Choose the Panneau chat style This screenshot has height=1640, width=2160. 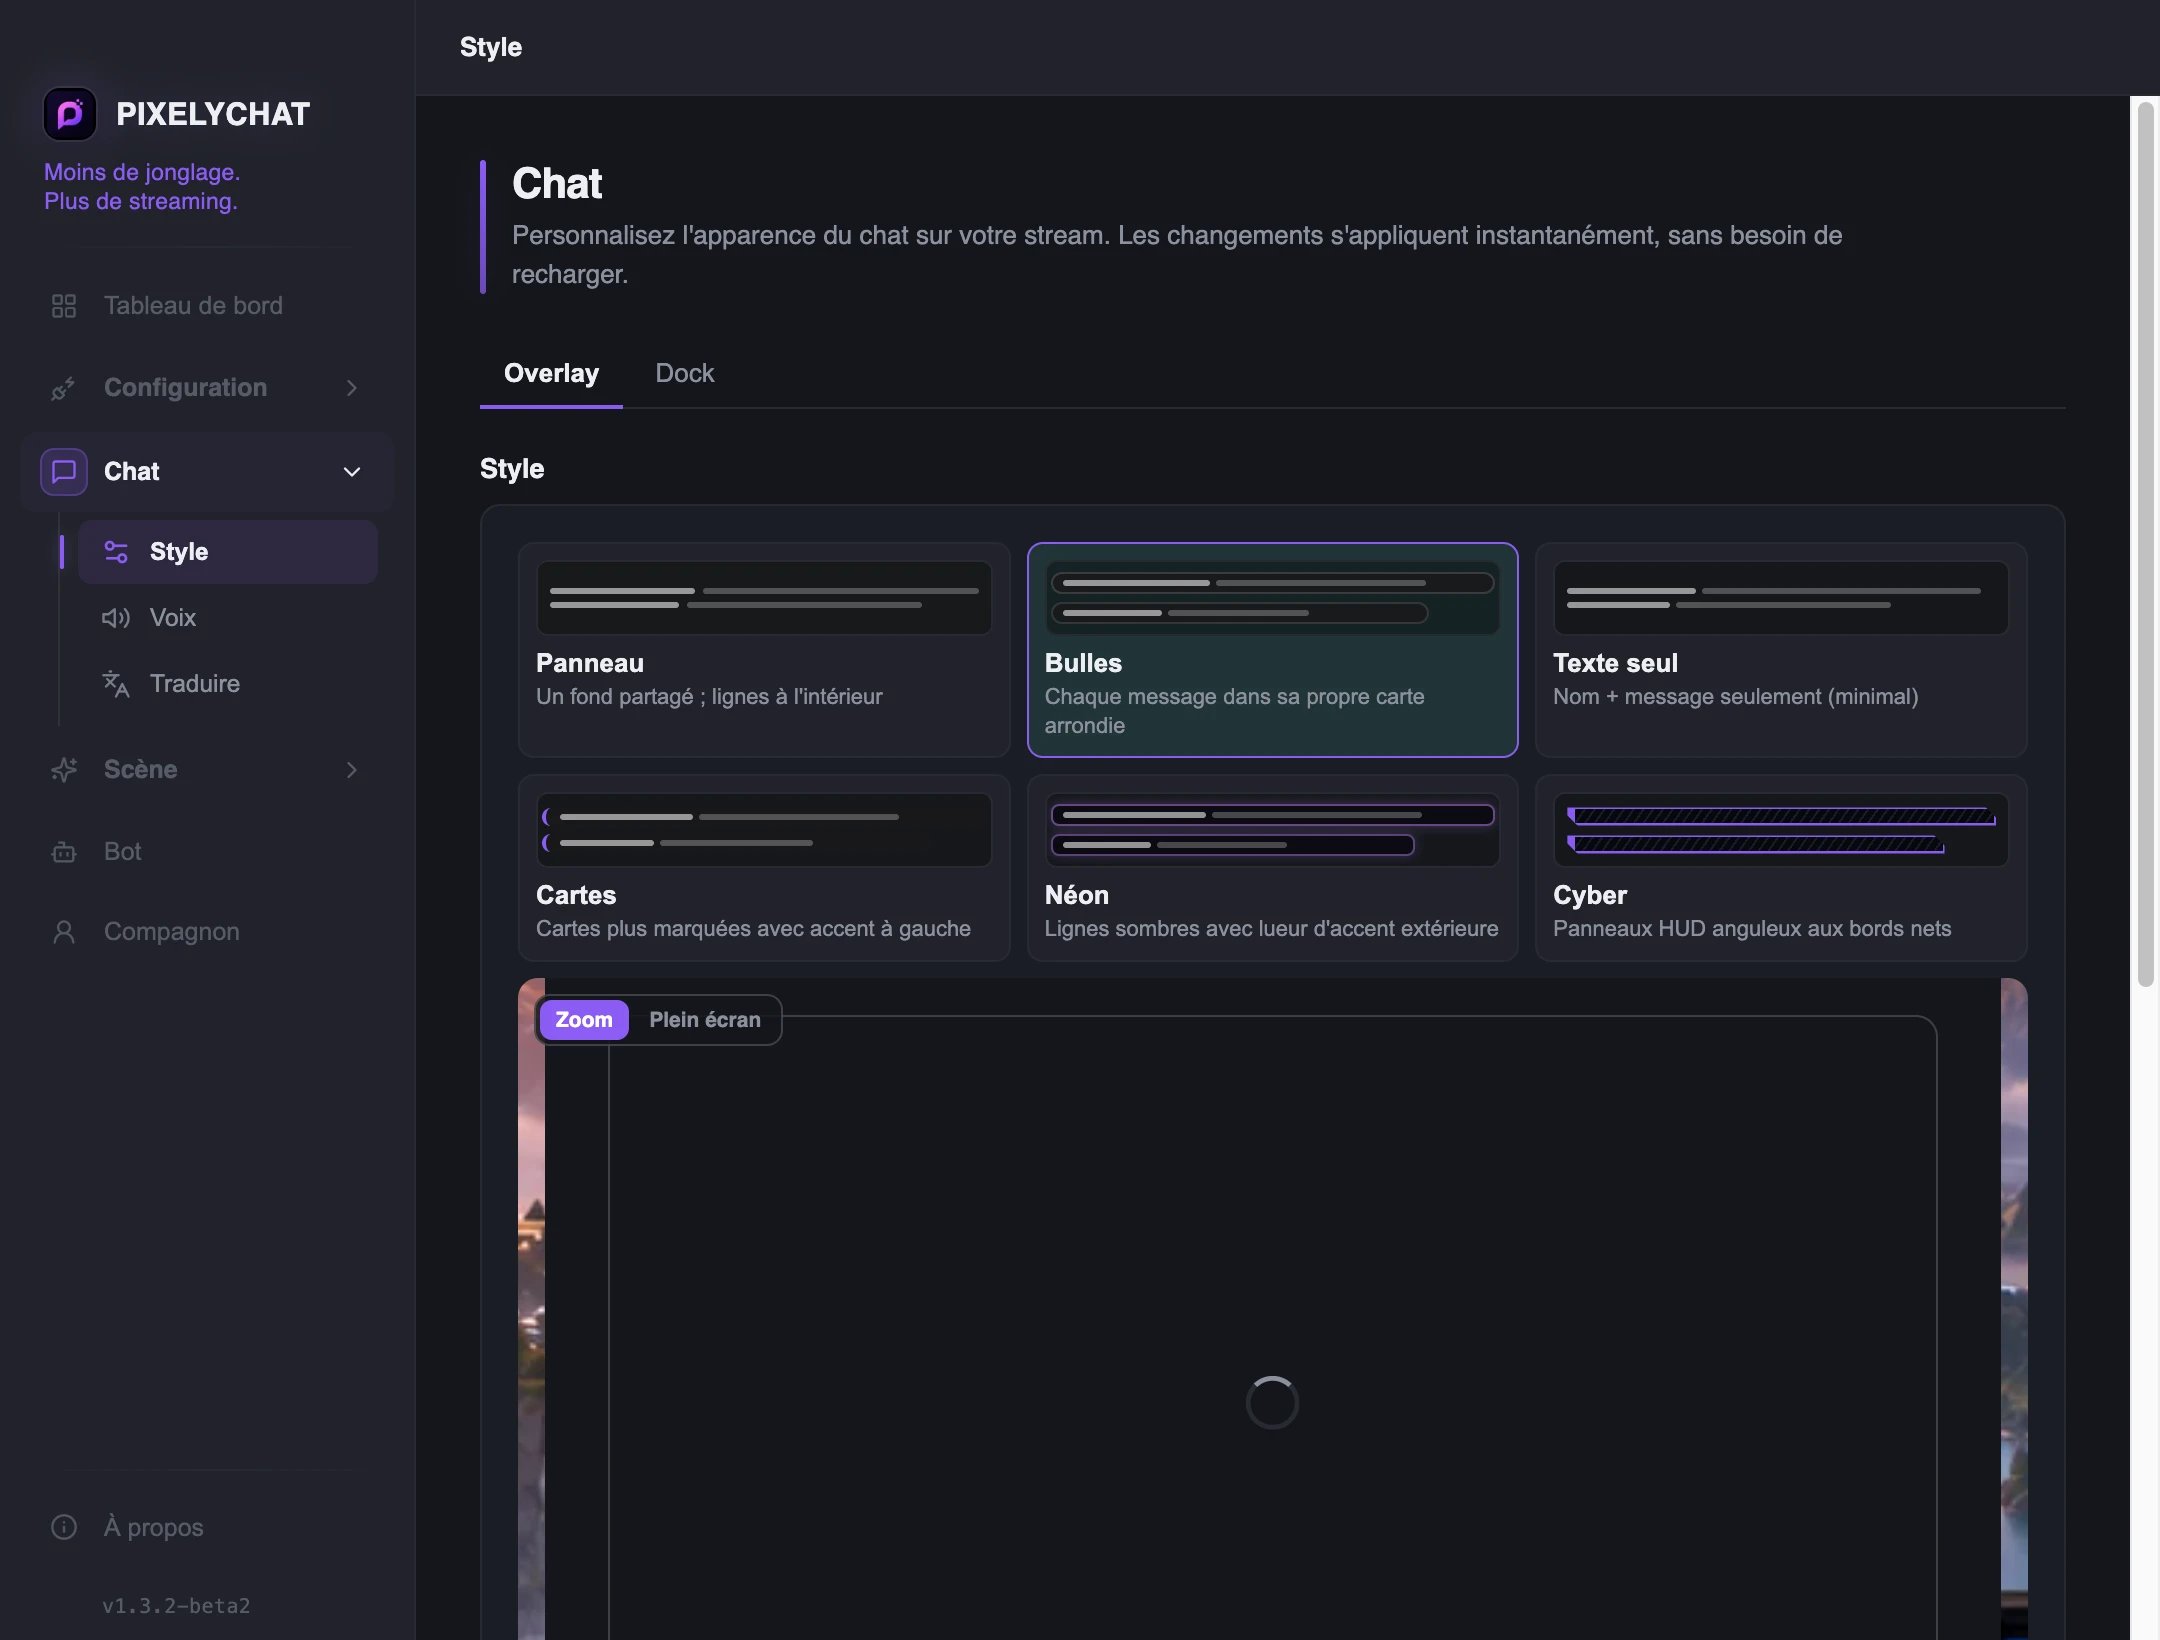(764, 650)
